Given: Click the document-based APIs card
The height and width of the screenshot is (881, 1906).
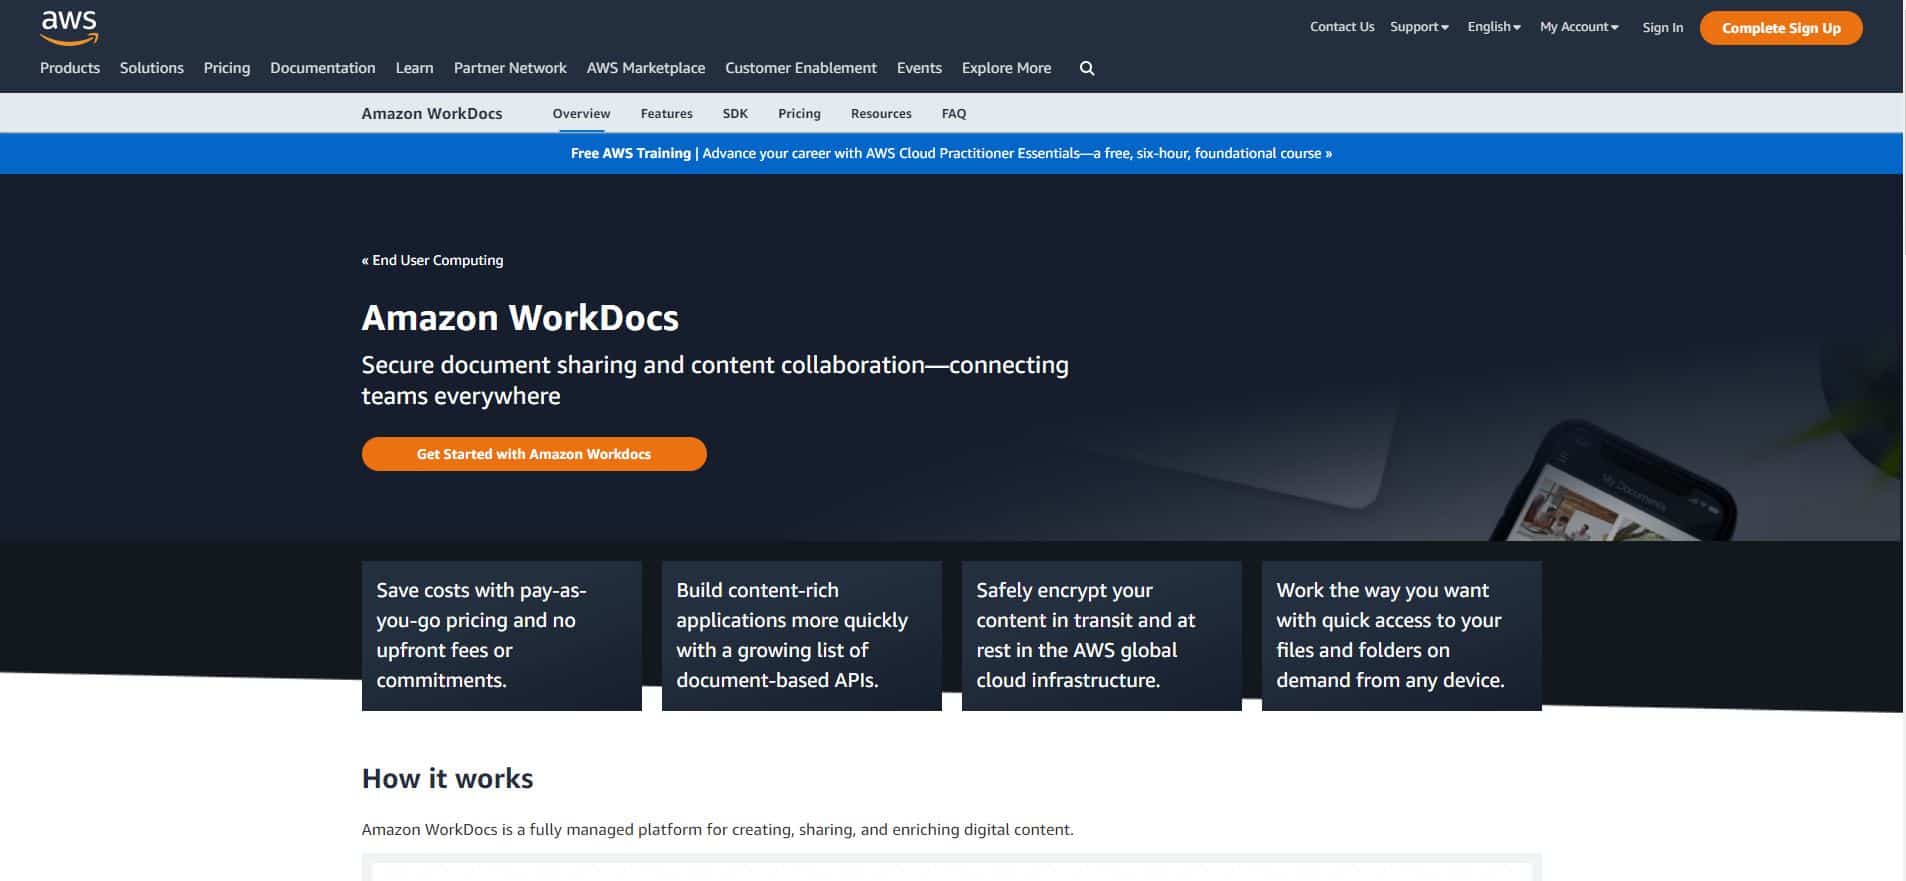Looking at the screenshot, I should (802, 636).
